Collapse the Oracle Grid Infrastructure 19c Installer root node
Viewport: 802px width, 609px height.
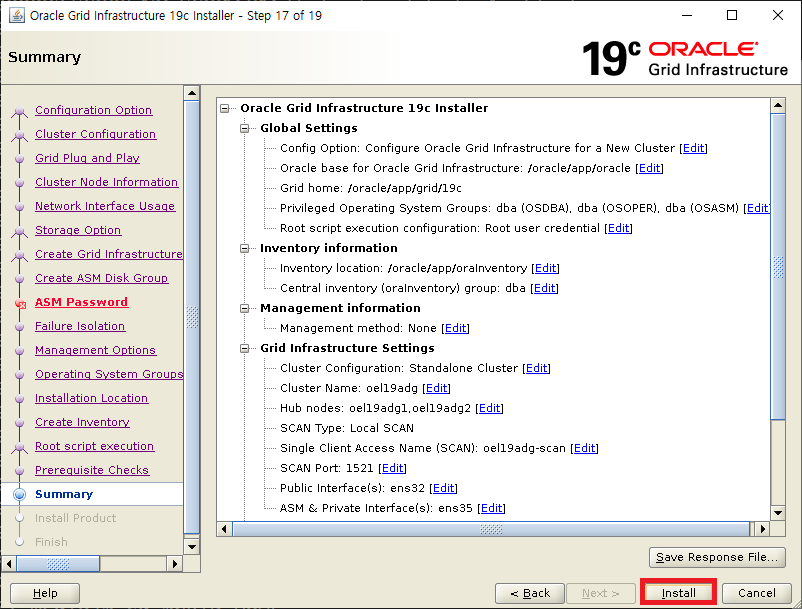tap(225, 108)
